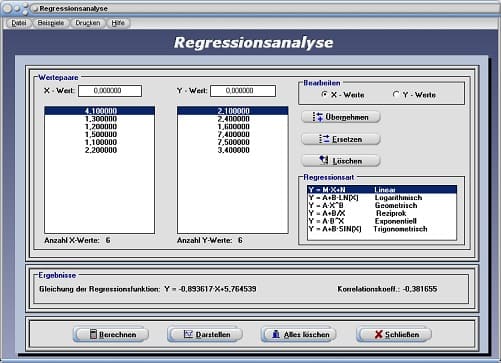Click the calculator icon on Berechnen

point(93,334)
